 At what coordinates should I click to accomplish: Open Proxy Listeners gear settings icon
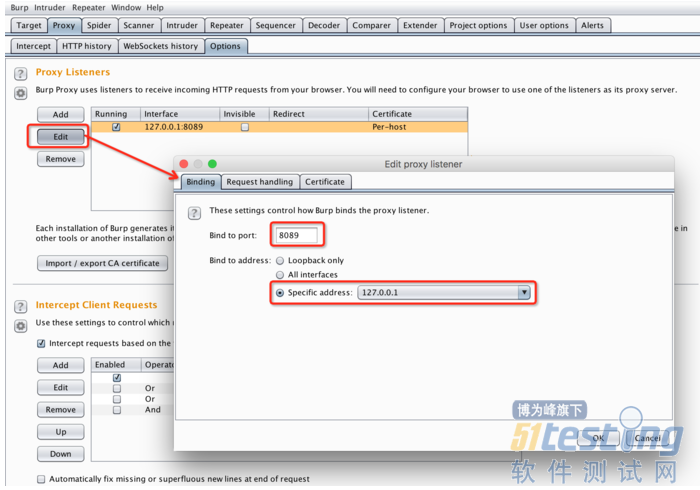(21, 93)
